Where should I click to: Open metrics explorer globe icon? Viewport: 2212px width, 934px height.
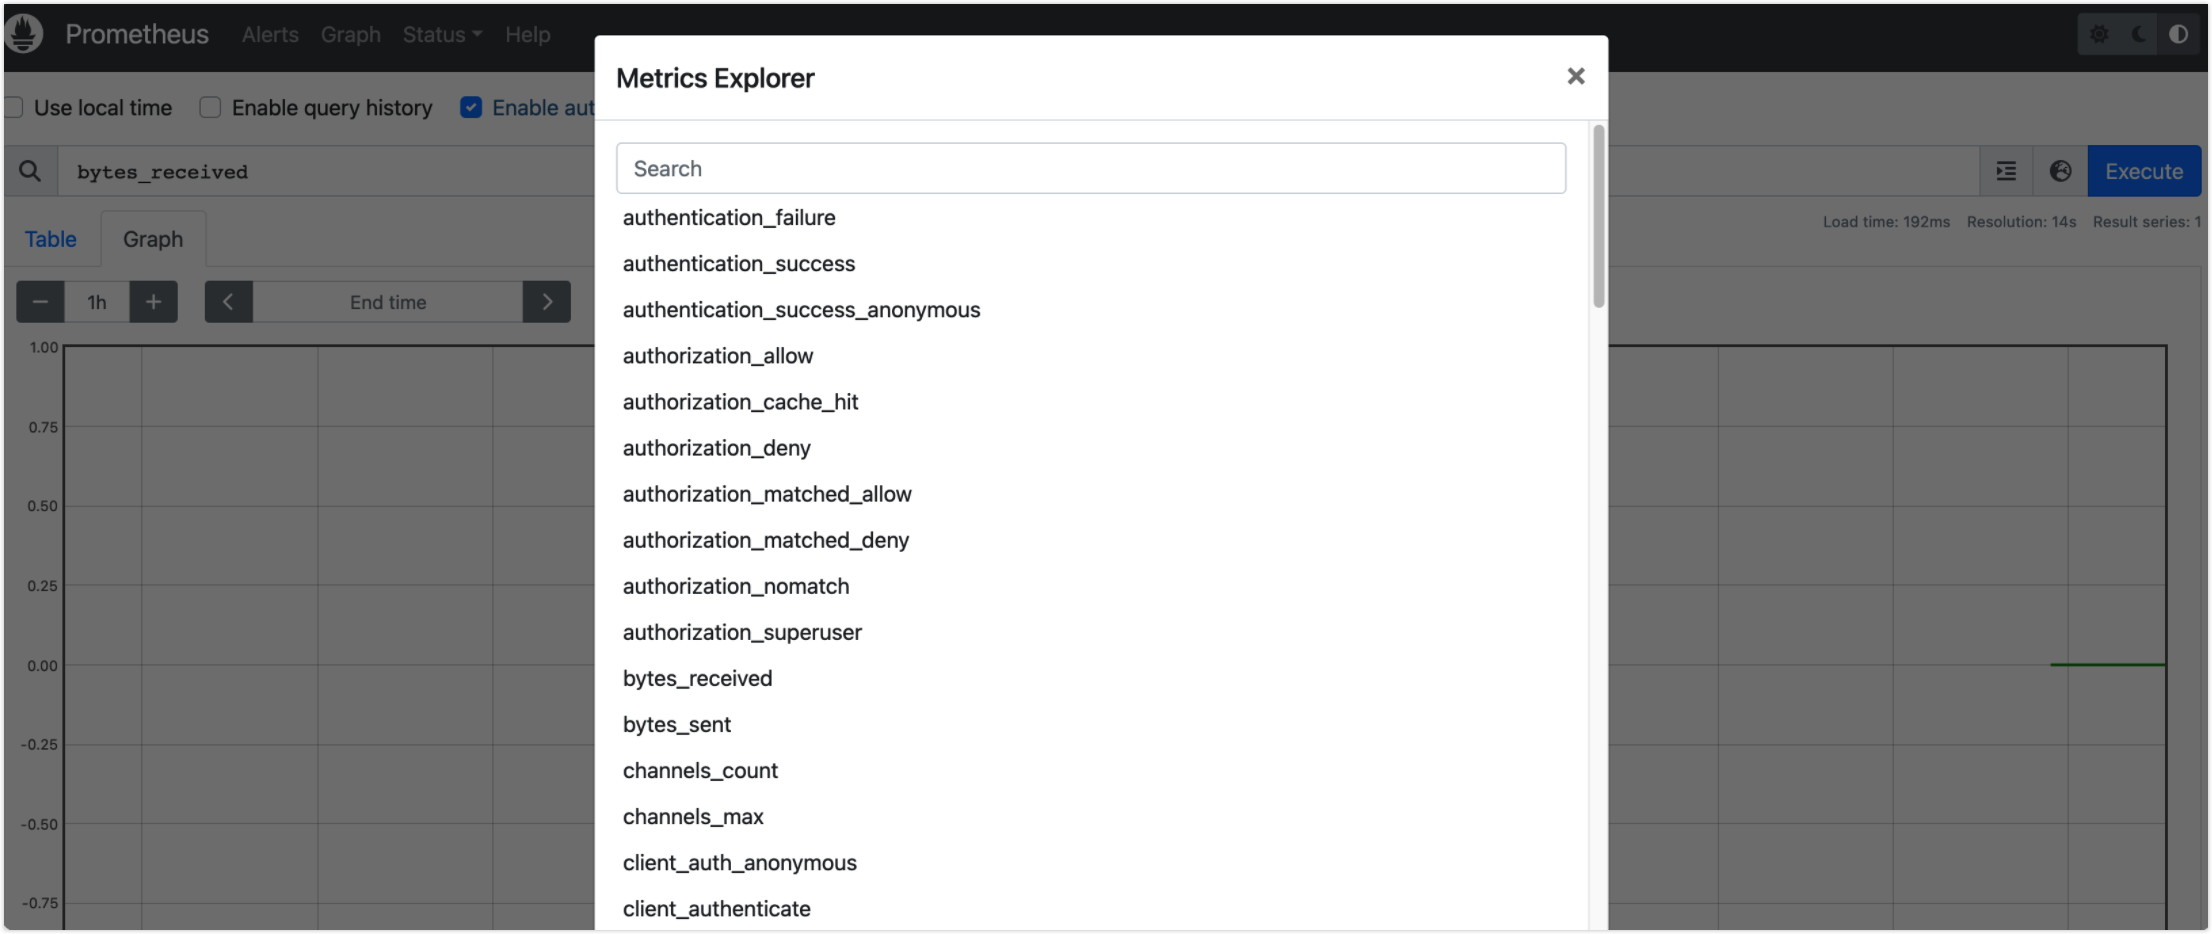point(2060,171)
